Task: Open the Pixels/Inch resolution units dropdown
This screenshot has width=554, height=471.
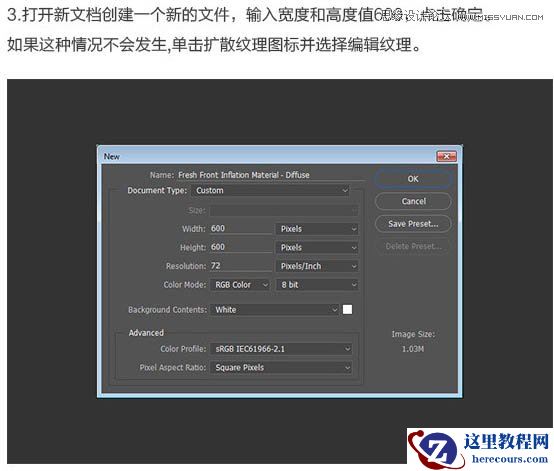Action: [x=317, y=266]
